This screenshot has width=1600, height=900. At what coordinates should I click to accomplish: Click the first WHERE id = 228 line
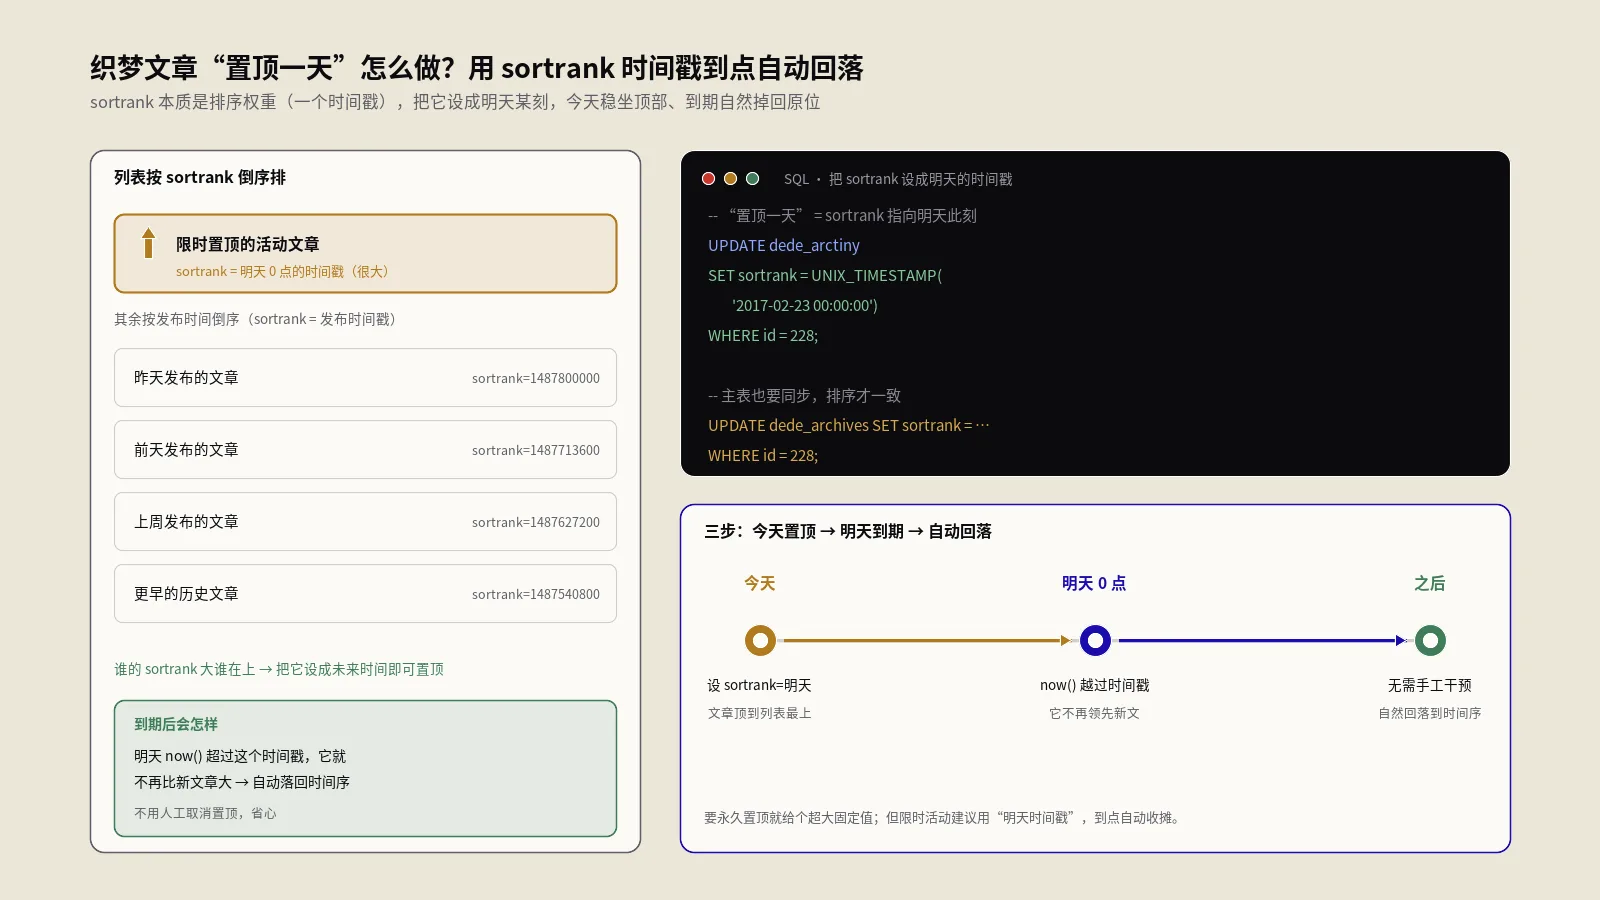pyautogui.click(x=763, y=335)
